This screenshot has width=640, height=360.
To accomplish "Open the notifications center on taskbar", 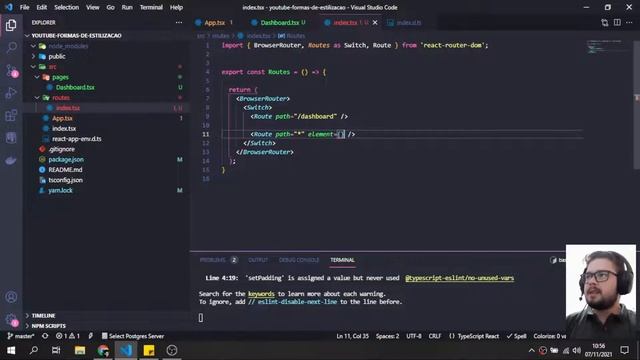I will (x=624, y=350).
